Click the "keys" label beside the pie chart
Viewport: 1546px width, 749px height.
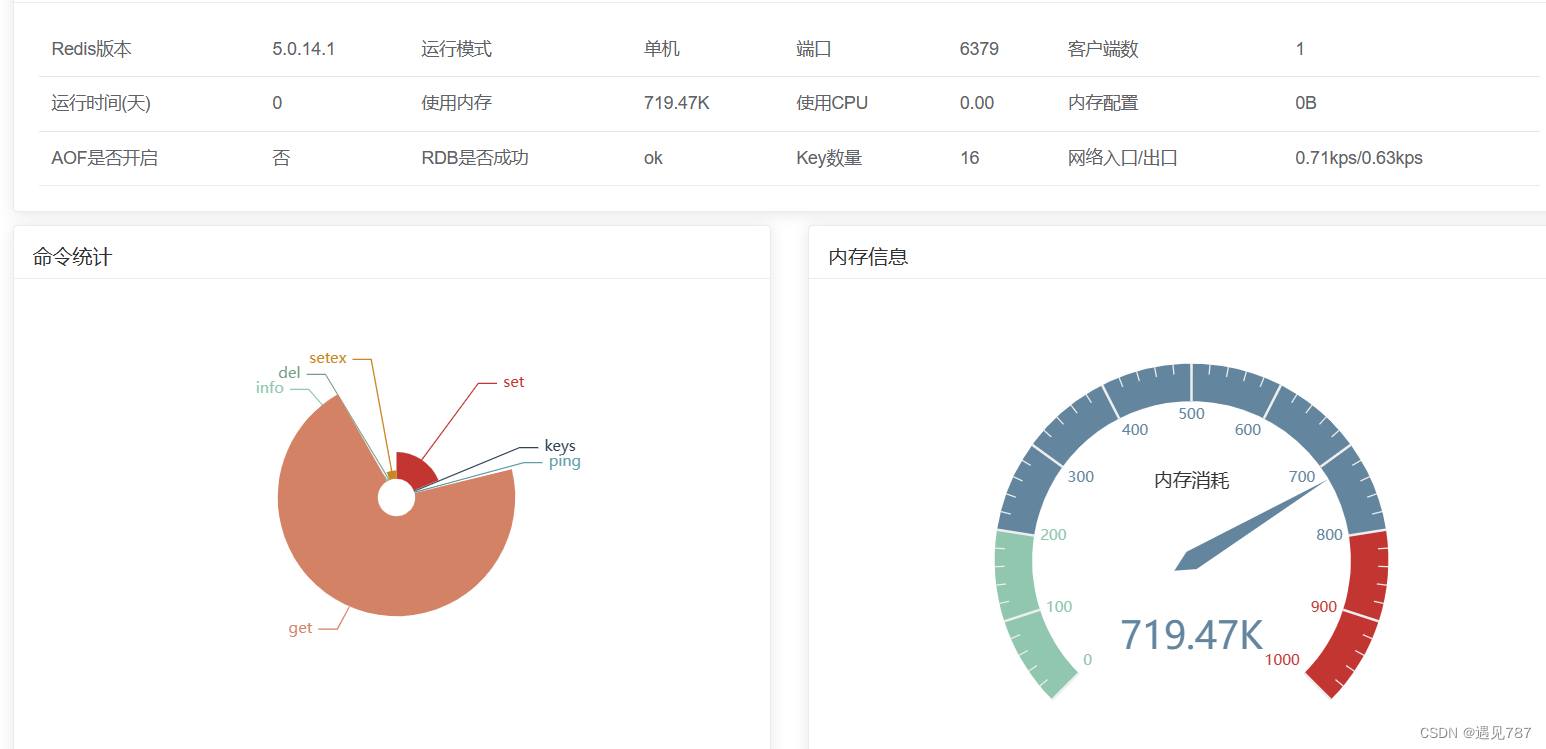click(x=559, y=446)
